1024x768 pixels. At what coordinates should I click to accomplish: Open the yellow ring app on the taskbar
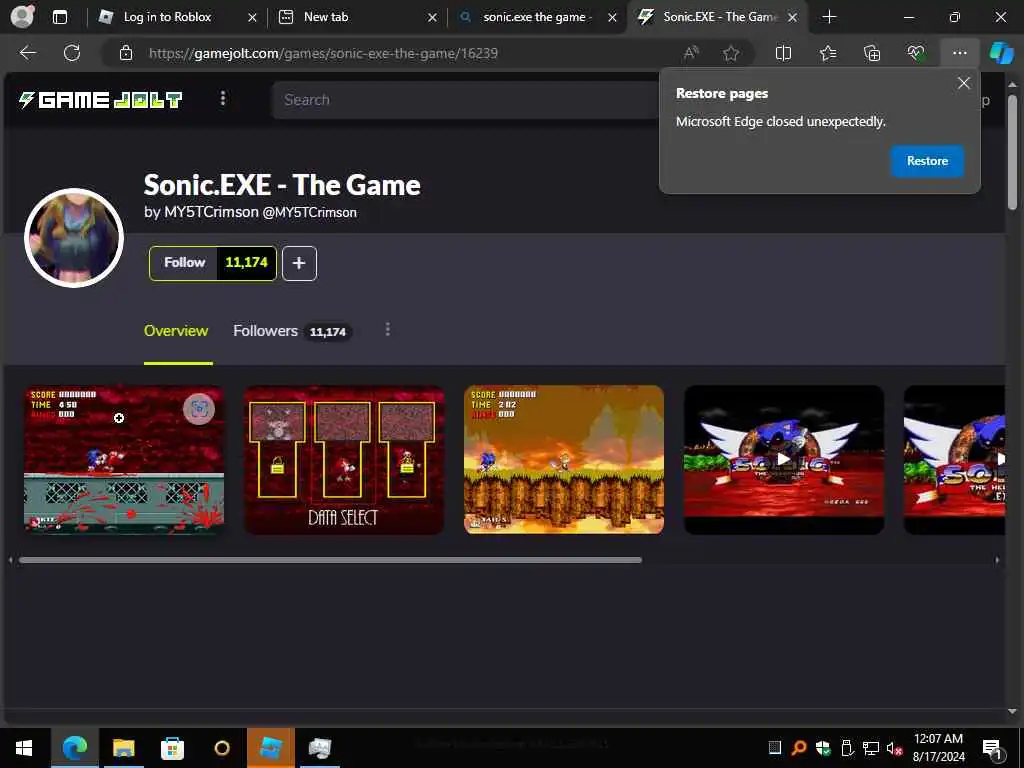tap(222, 748)
